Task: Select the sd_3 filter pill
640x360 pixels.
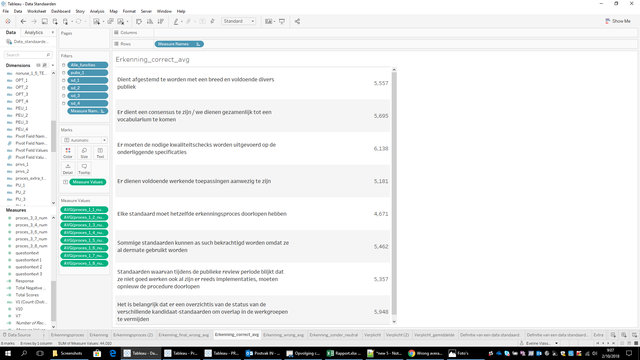Action: 88,96
